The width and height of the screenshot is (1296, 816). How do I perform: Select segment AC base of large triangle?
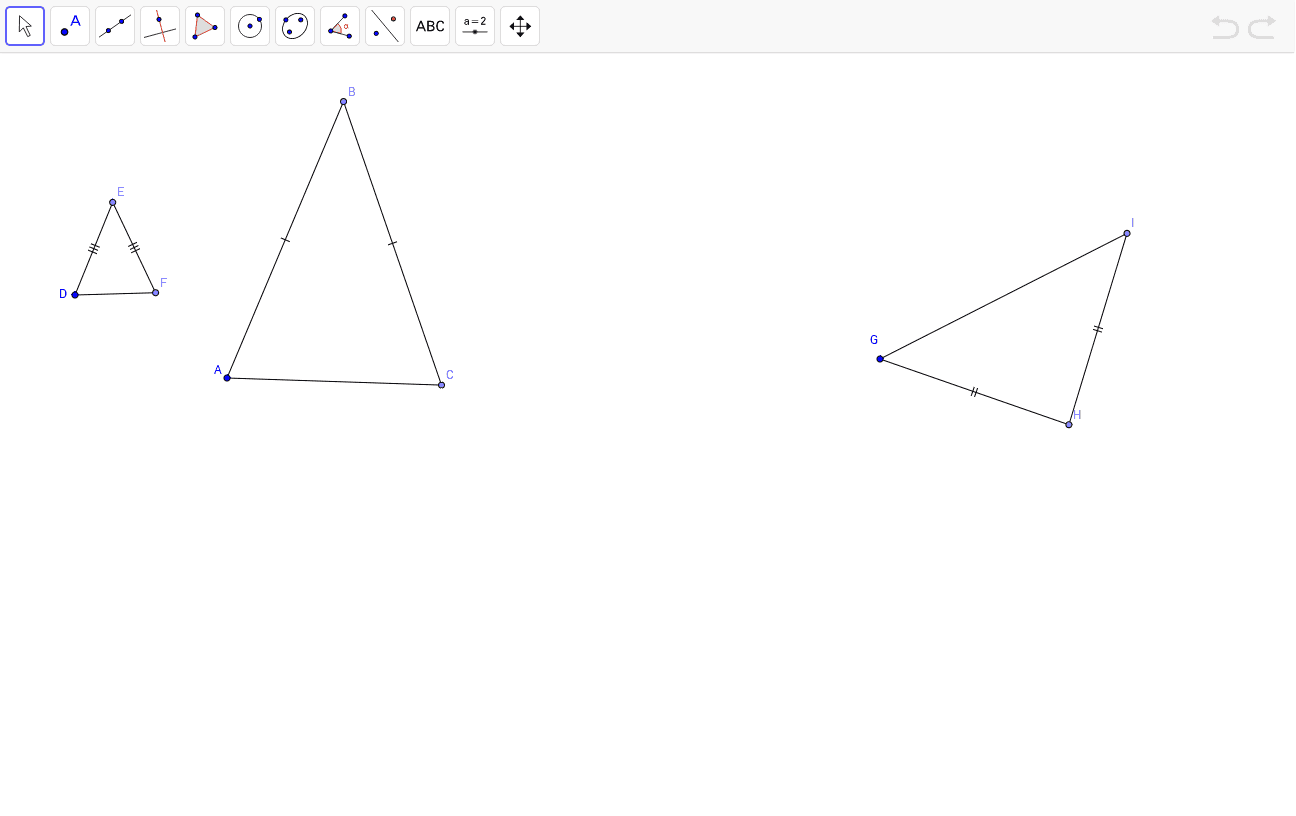point(334,382)
